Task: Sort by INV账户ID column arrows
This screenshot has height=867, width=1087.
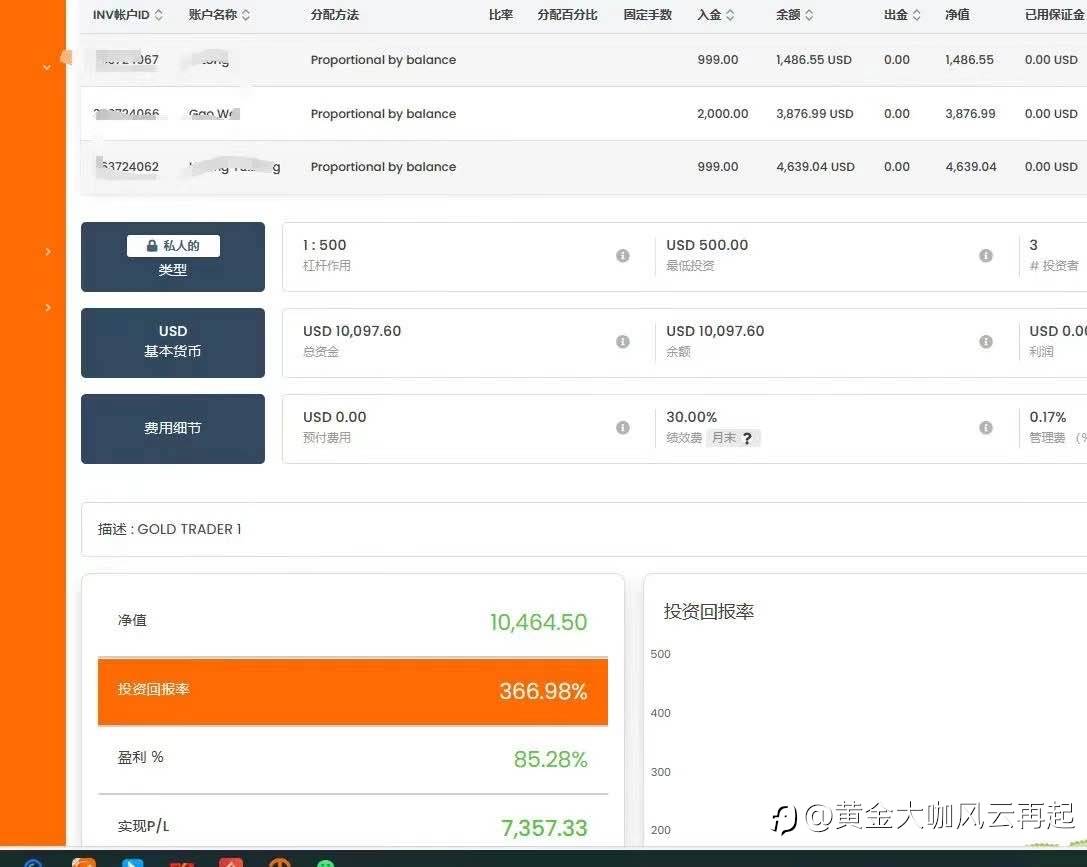Action: coord(159,15)
